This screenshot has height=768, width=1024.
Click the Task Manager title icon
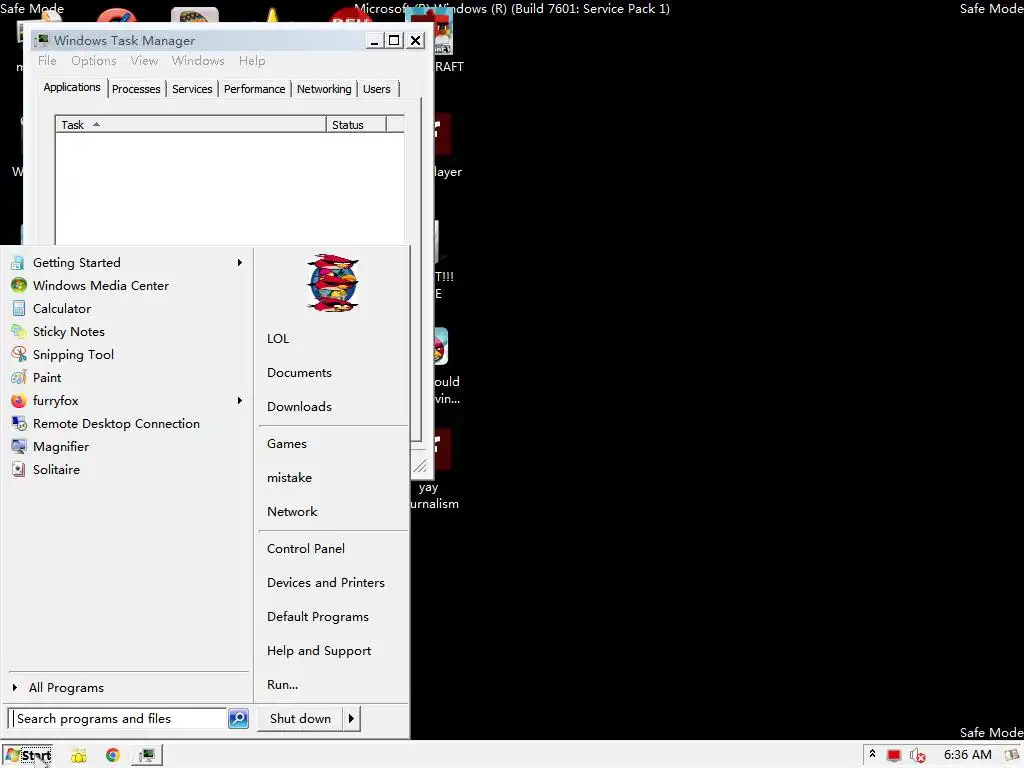pyautogui.click(x=42, y=40)
